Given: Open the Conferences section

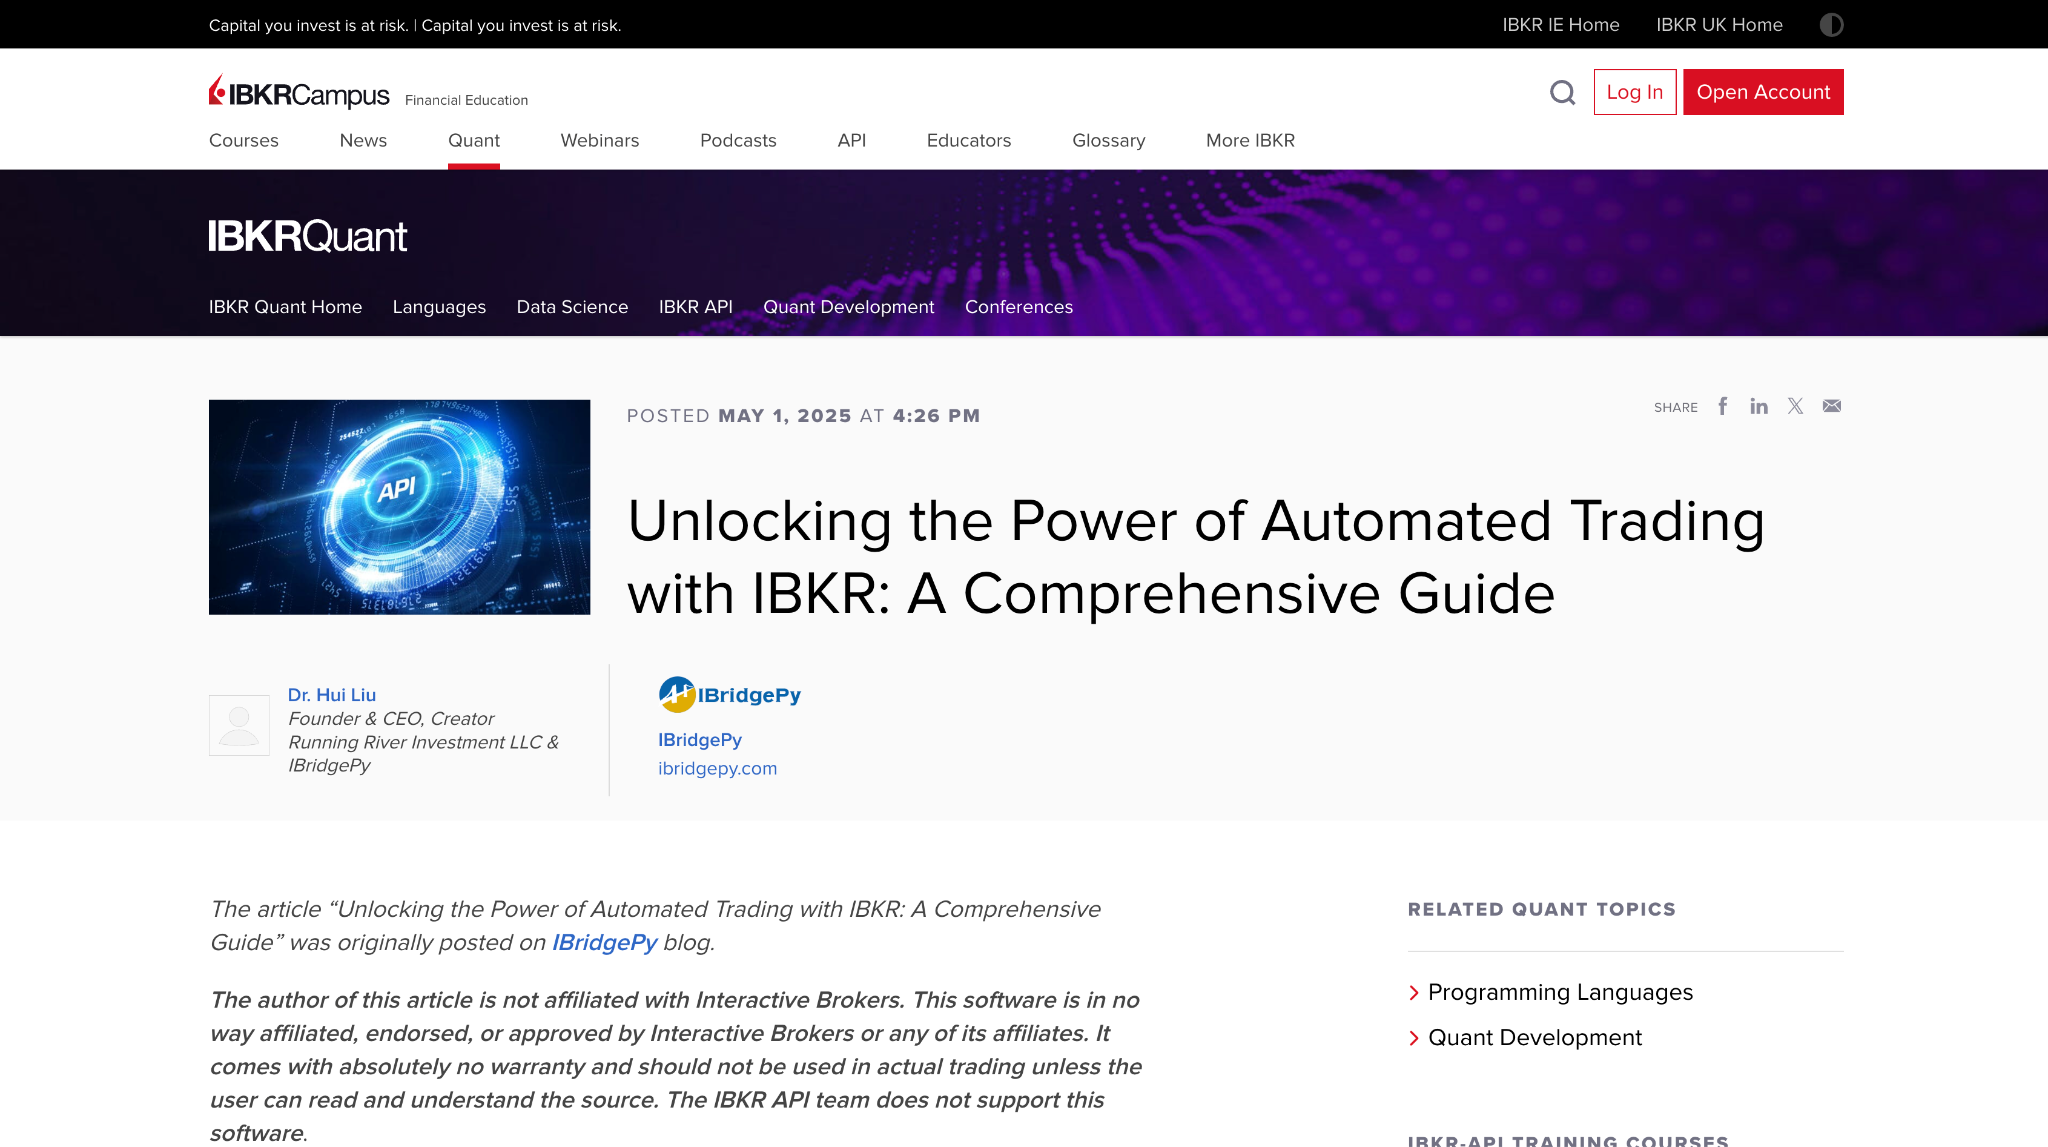Looking at the screenshot, I should [1019, 307].
